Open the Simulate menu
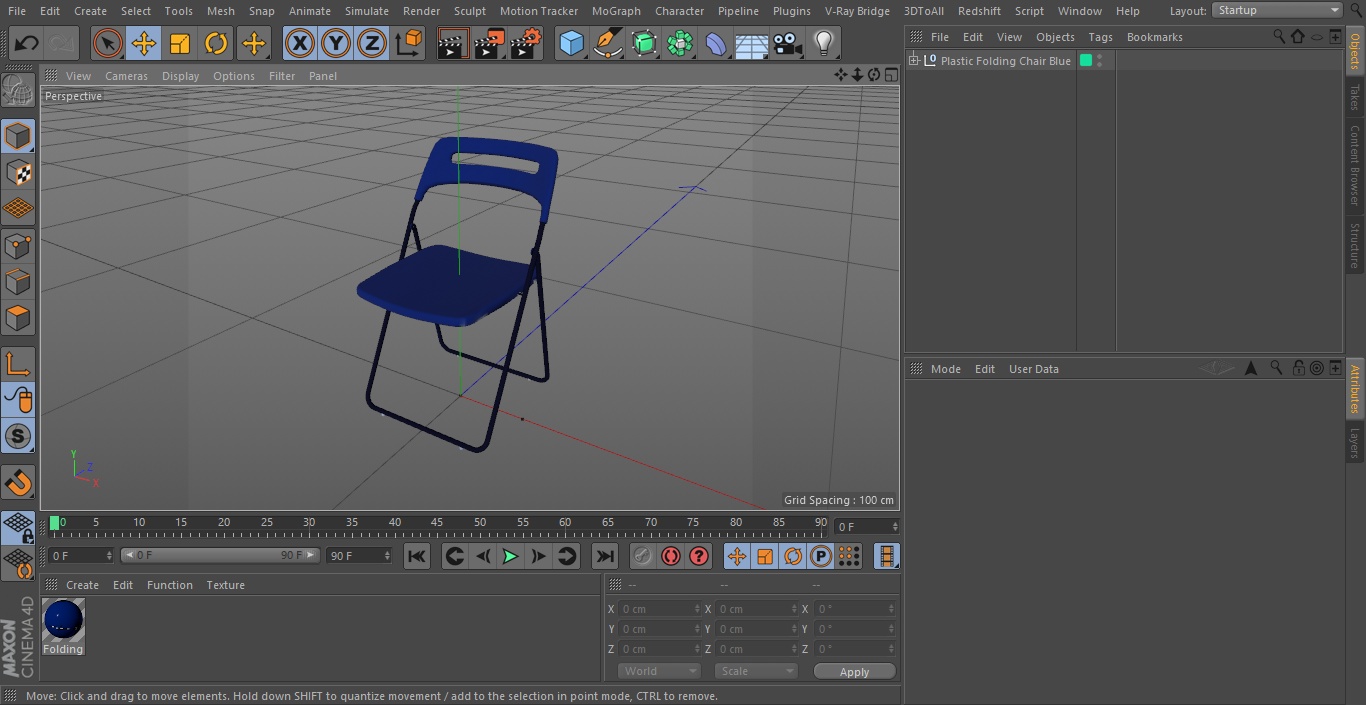This screenshot has width=1366, height=705. (x=367, y=11)
